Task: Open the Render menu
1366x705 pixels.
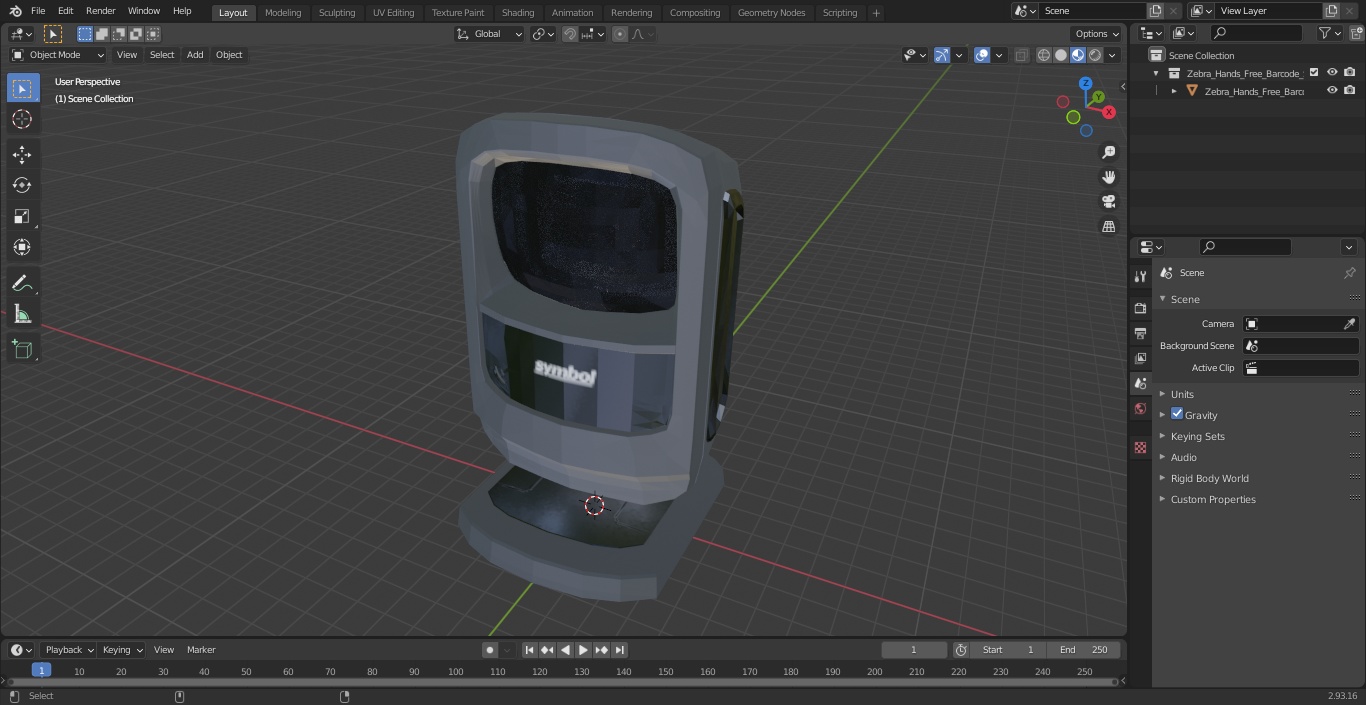Action: [100, 11]
